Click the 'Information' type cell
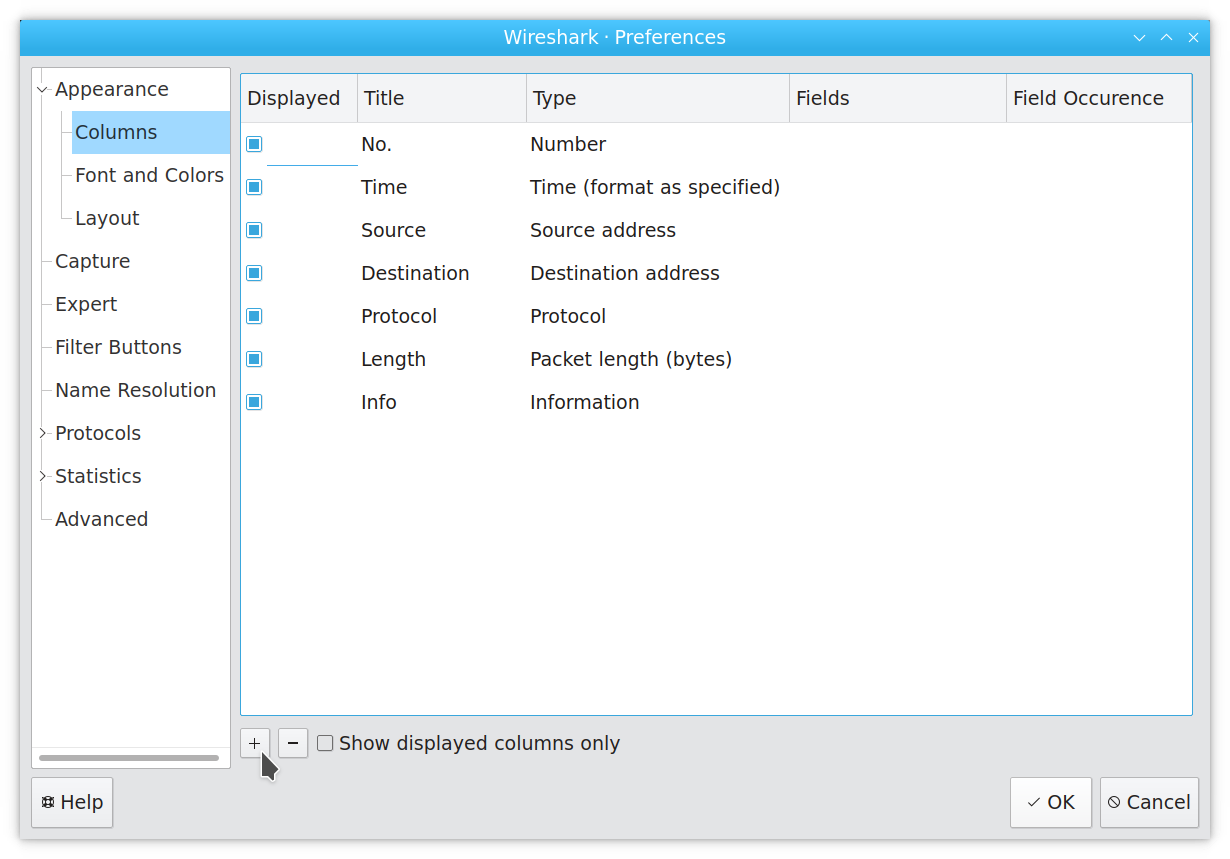1230x859 pixels. tap(658, 402)
